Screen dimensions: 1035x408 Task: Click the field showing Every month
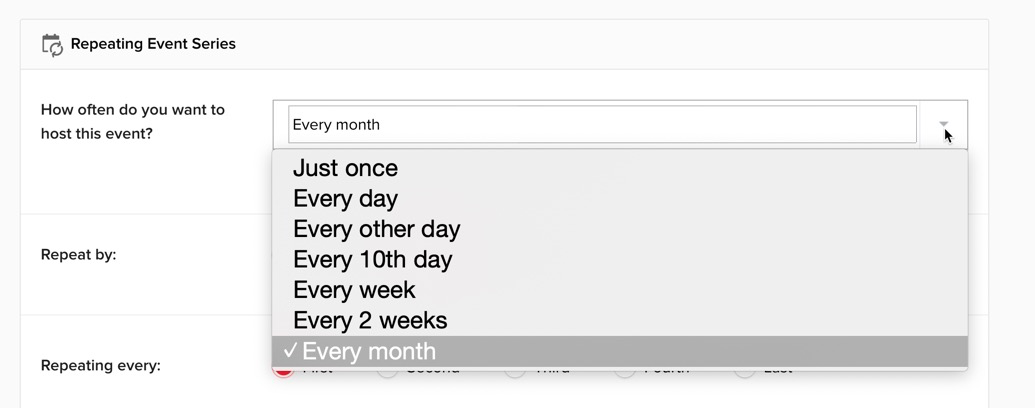602,125
